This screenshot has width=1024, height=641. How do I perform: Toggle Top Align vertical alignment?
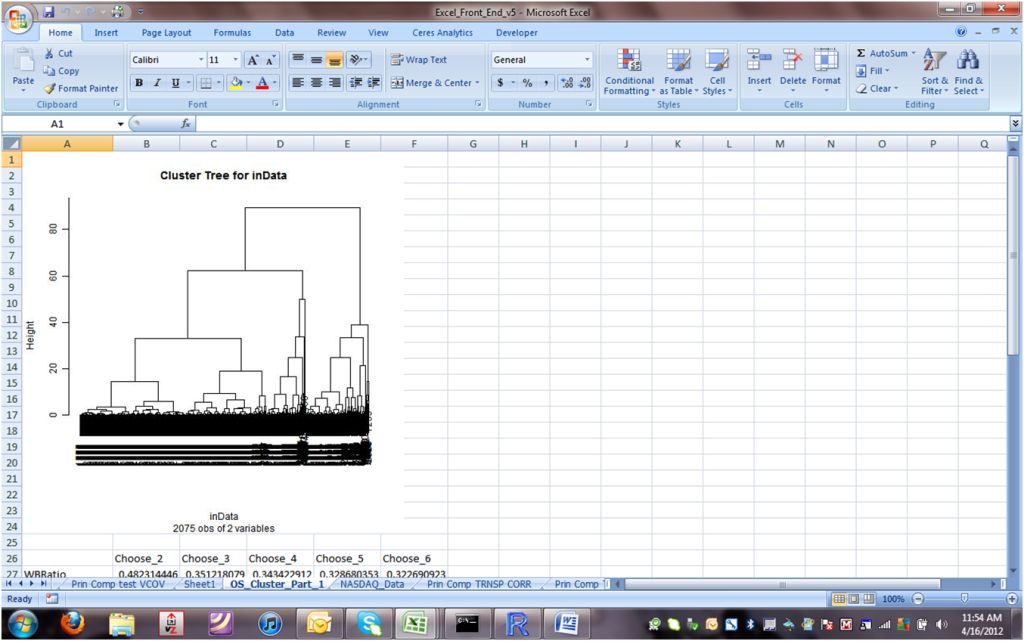[298, 60]
